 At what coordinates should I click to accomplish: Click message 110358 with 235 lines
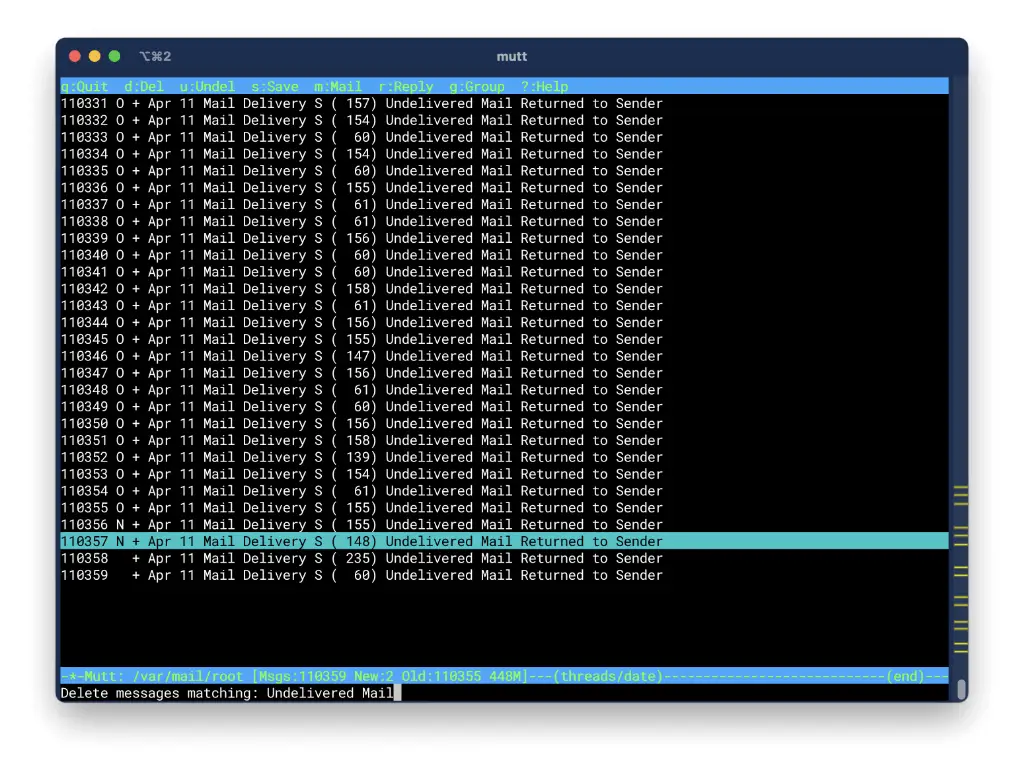click(x=361, y=558)
